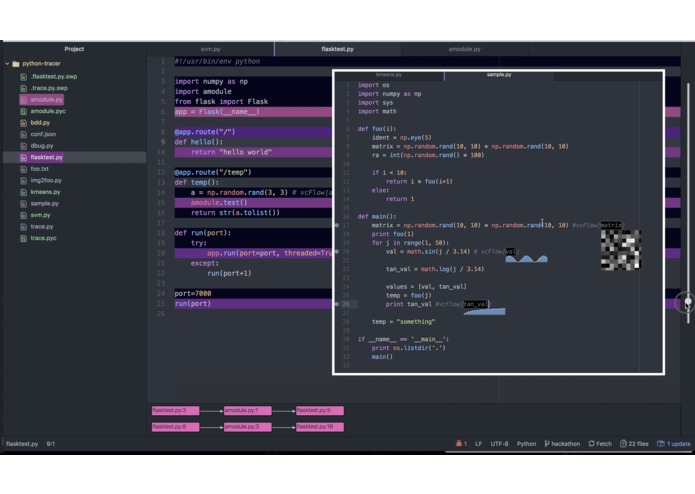695x494 pixels.
Task: Click the hackathon branch name
Action: pyautogui.click(x=566, y=443)
